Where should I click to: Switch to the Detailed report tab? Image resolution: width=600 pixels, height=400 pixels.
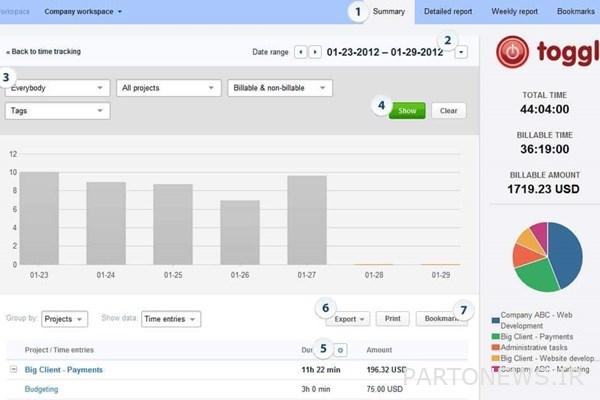click(450, 12)
